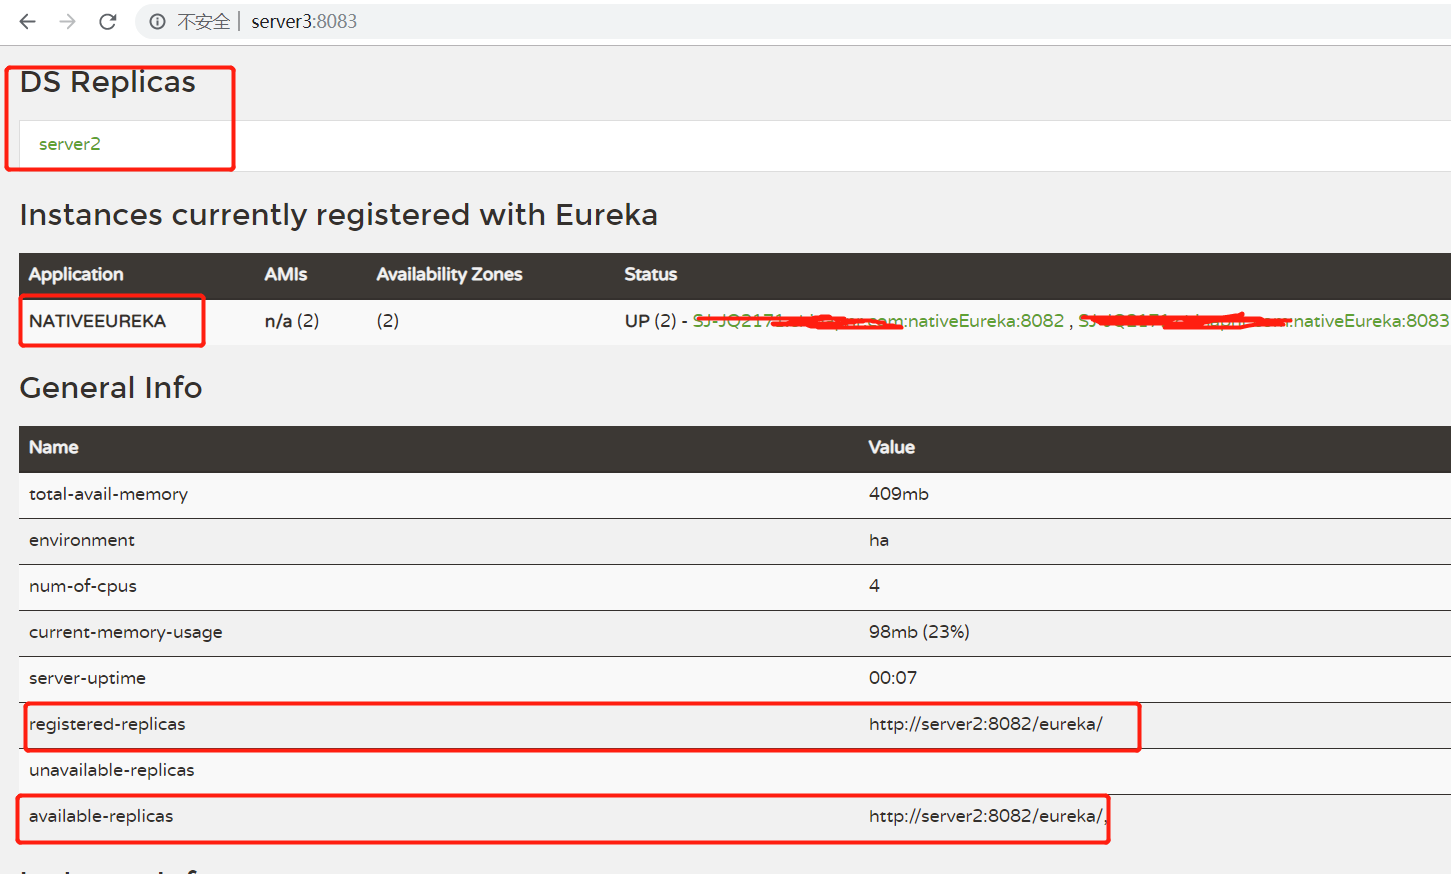Click the grayed-out forward navigation arrow

point(66,21)
